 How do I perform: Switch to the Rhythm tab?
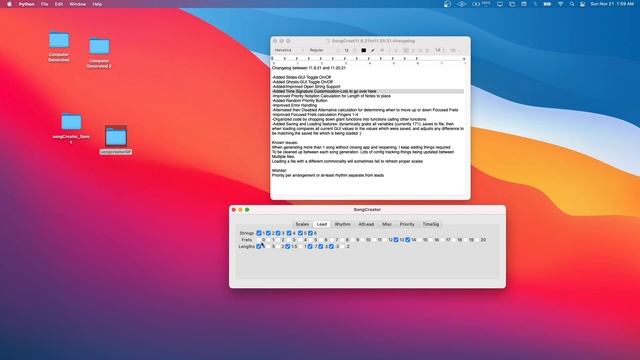click(x=342, y=224)
